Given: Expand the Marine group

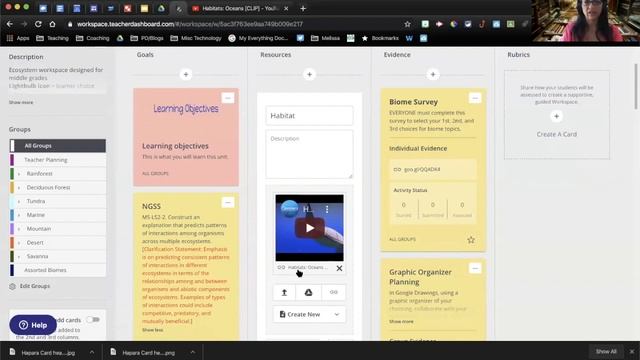Looking at the screenshot, I should pos(18,215).
